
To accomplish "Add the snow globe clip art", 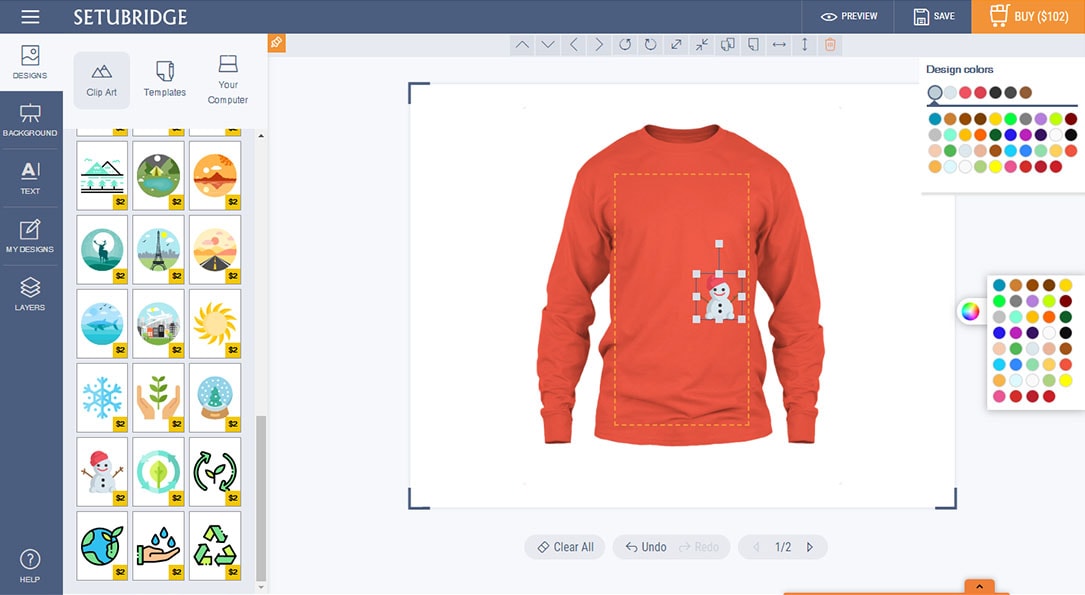I will (x=215, y=398).
